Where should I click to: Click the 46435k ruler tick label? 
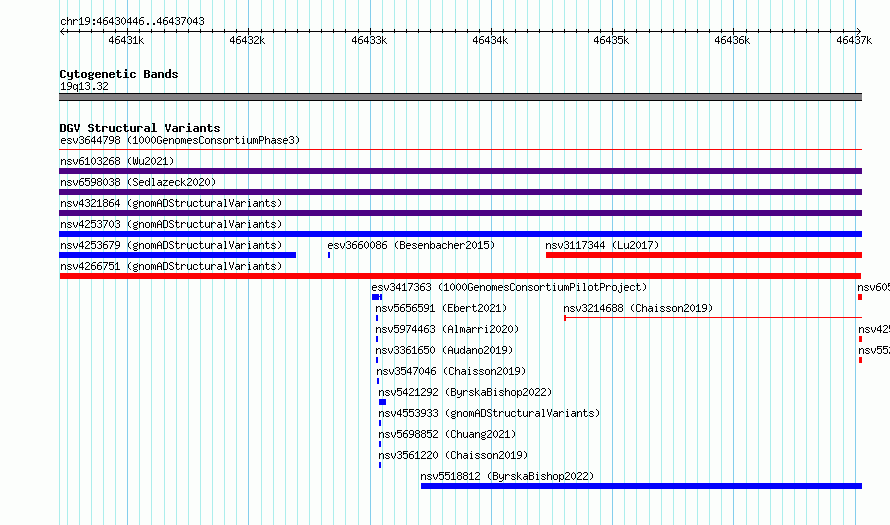pyautogui.click(x=611, y=40)
